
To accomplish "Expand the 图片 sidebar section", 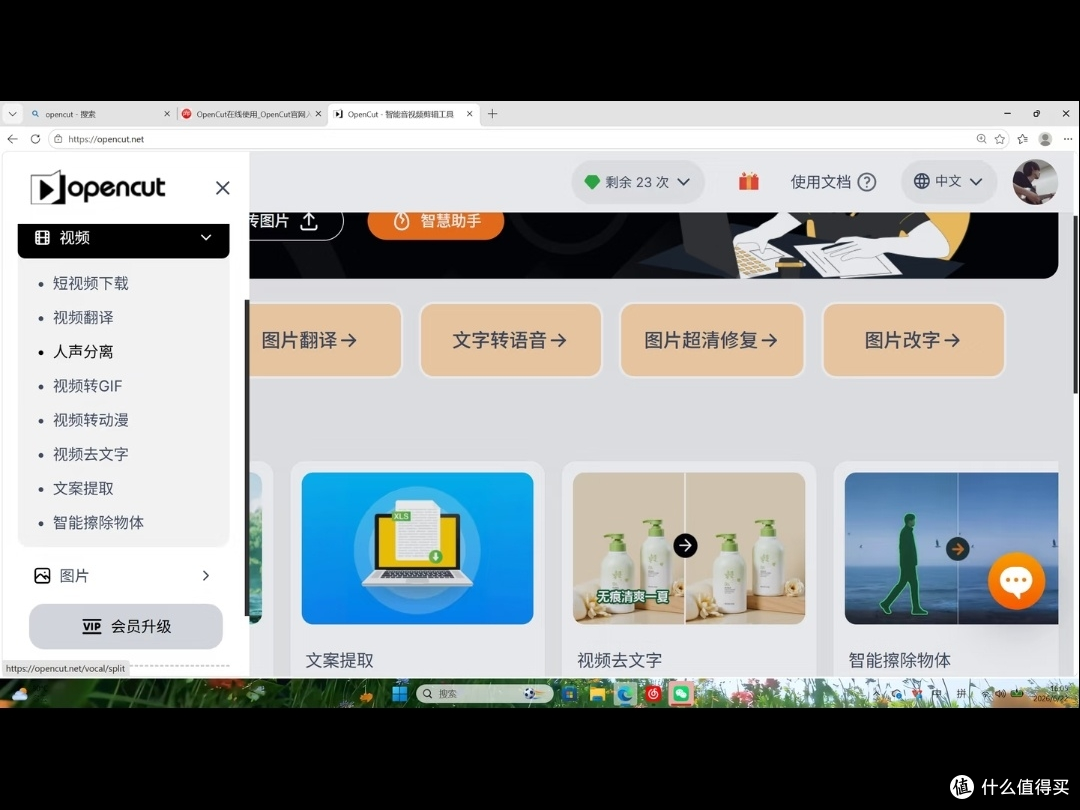I will click(x=123, y=576).
